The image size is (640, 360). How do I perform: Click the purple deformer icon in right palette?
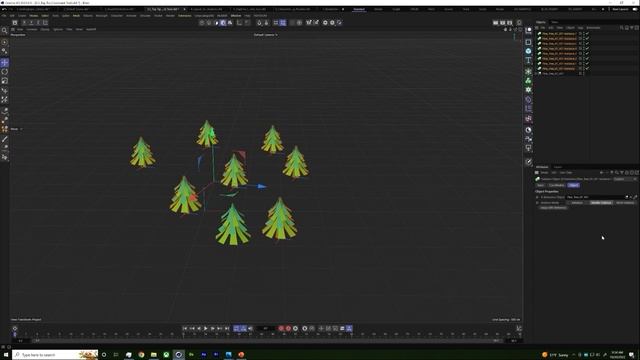[x=528, y=99]
